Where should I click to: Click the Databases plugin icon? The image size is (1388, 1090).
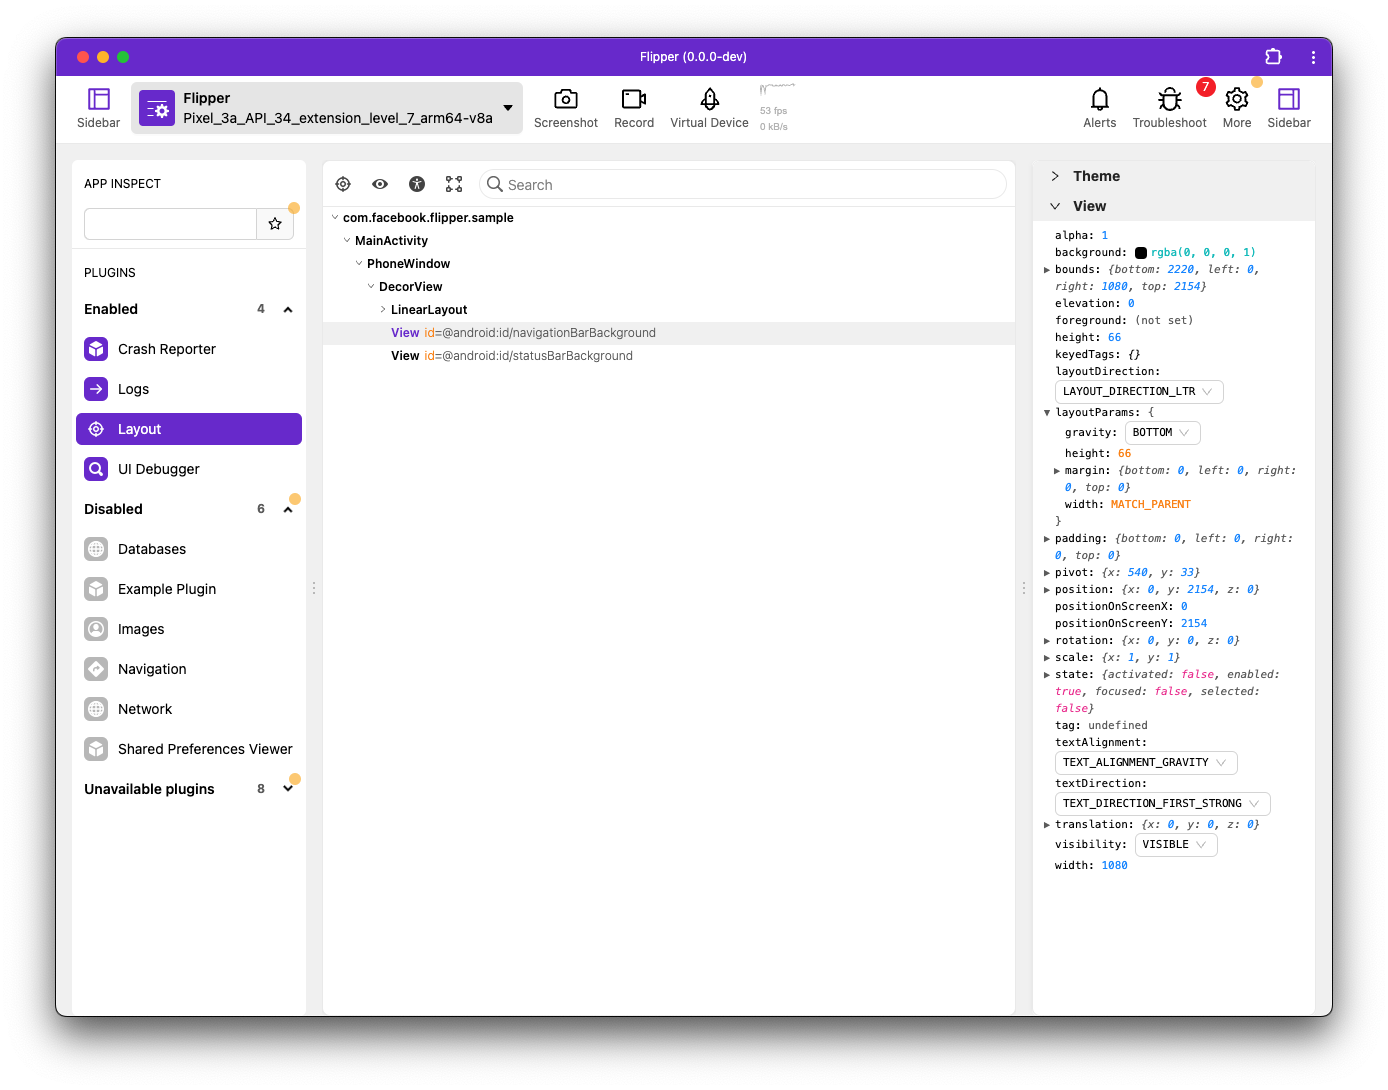pos(96,549)
